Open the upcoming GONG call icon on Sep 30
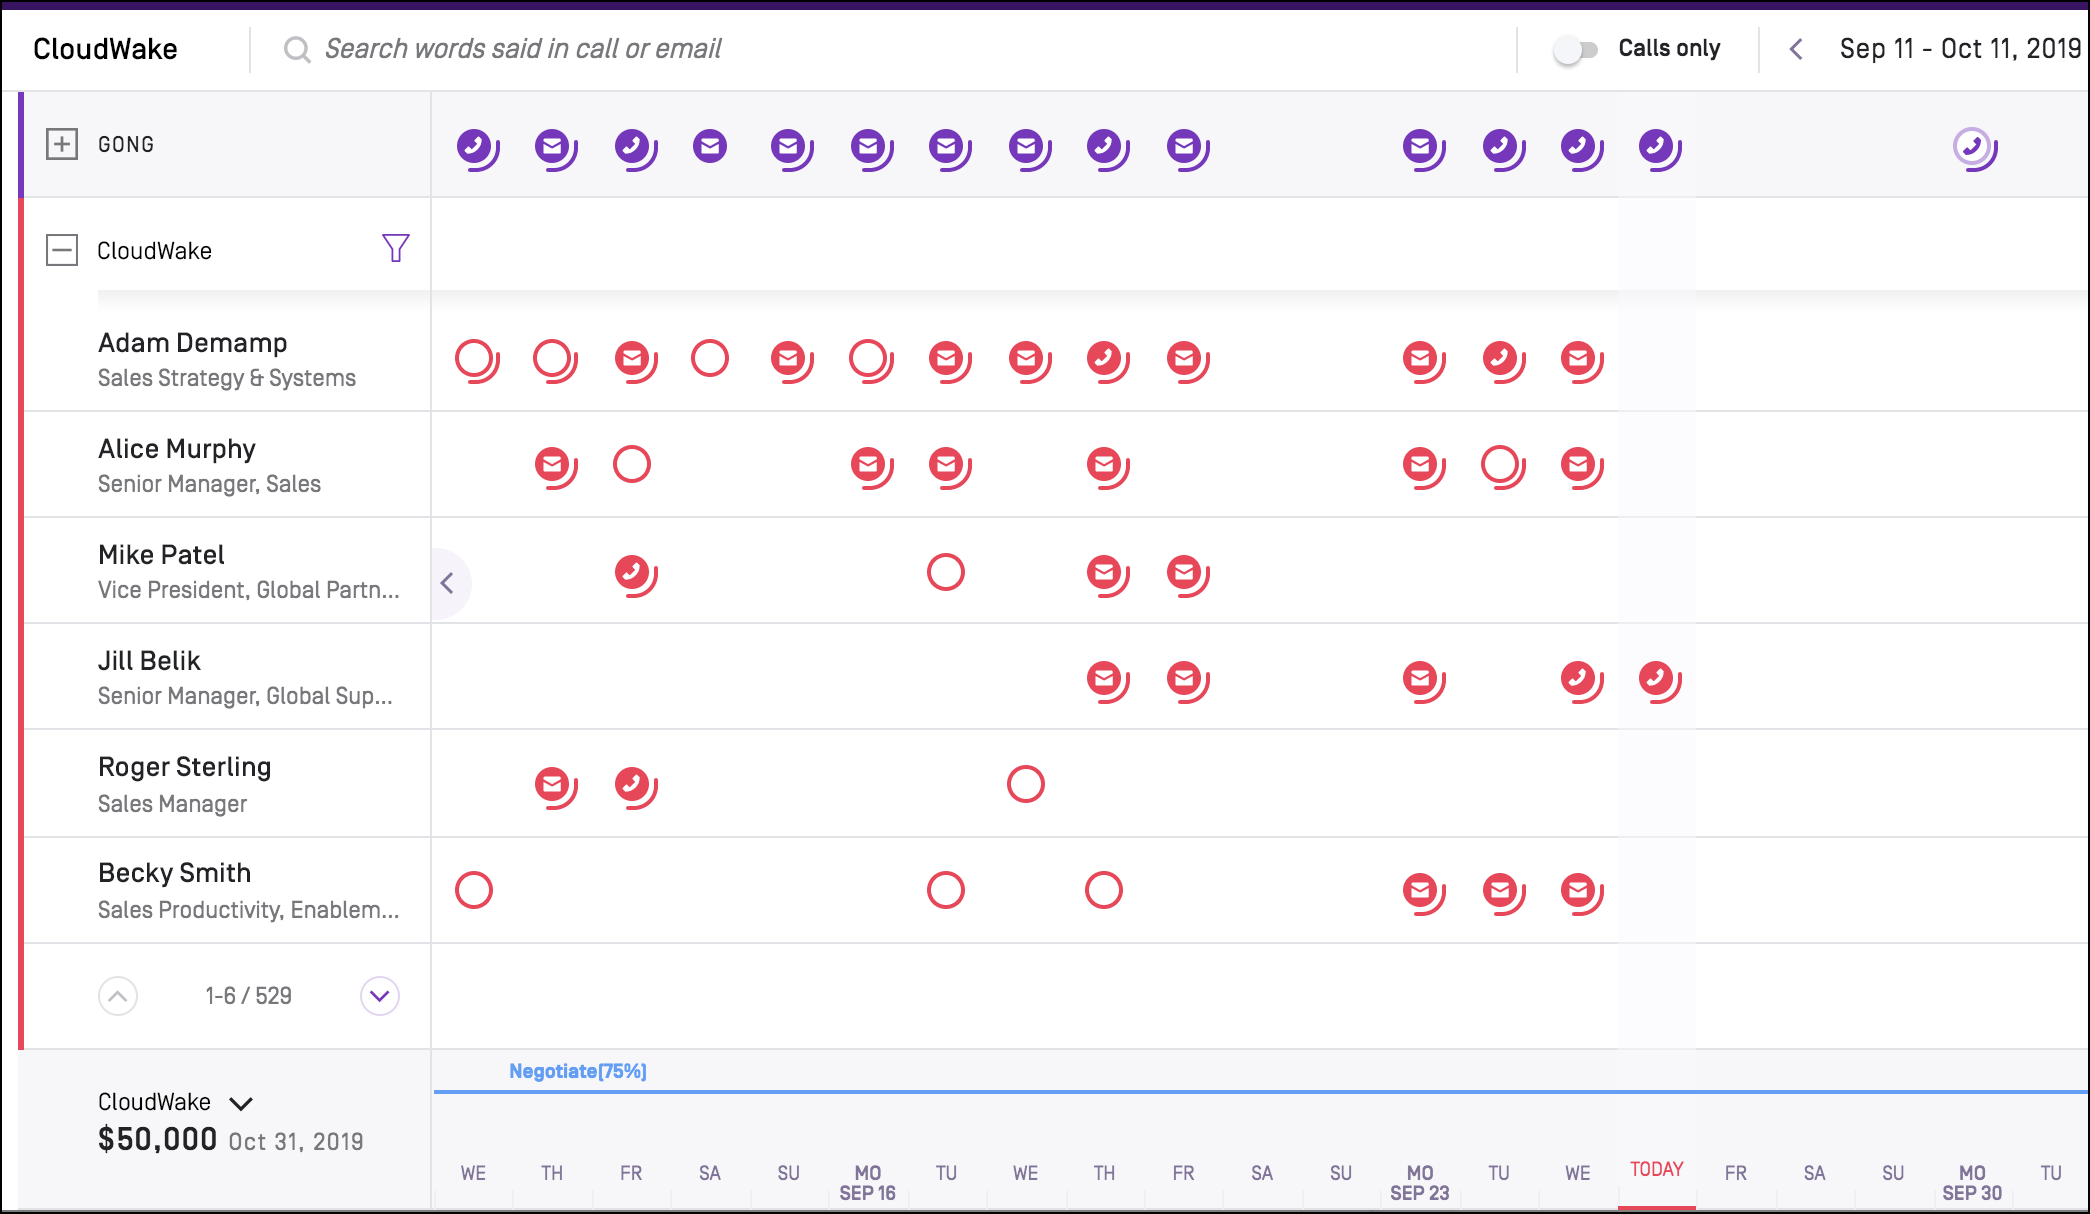2090x1214 pixels. 1972,147
